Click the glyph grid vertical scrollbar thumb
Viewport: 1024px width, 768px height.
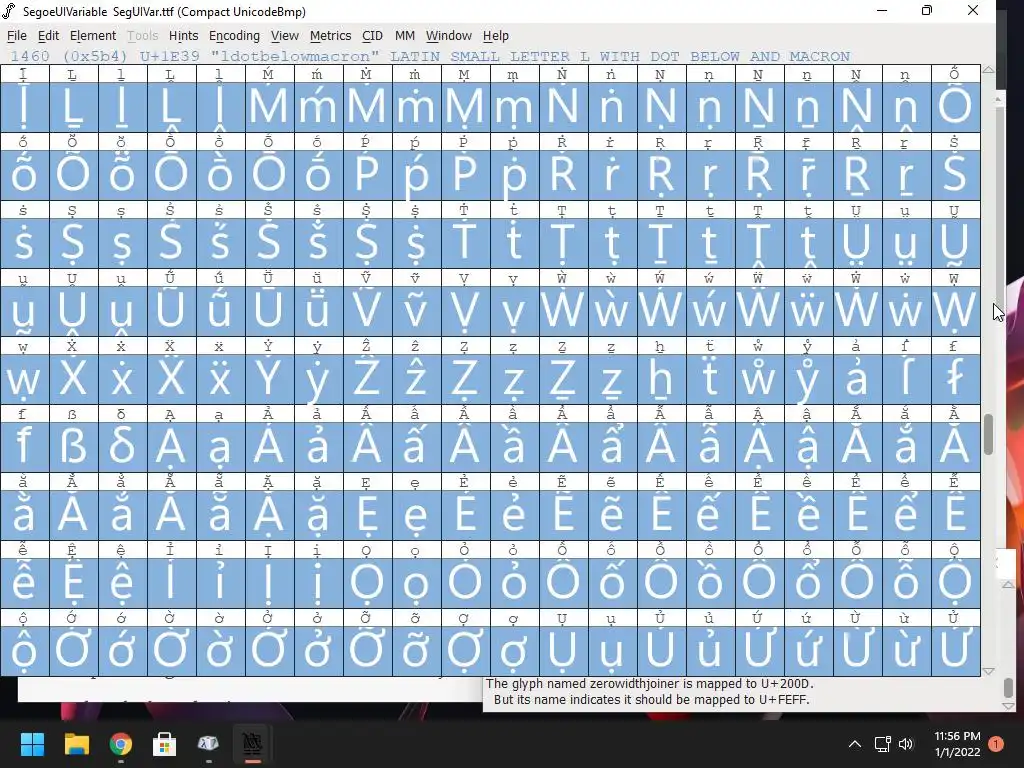(988, 434)
